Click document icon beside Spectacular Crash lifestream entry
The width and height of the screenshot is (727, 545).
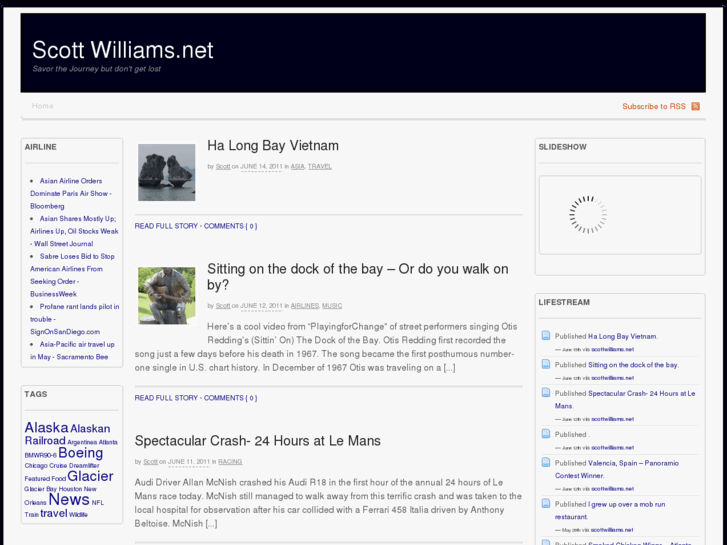[x=546, y=393]
